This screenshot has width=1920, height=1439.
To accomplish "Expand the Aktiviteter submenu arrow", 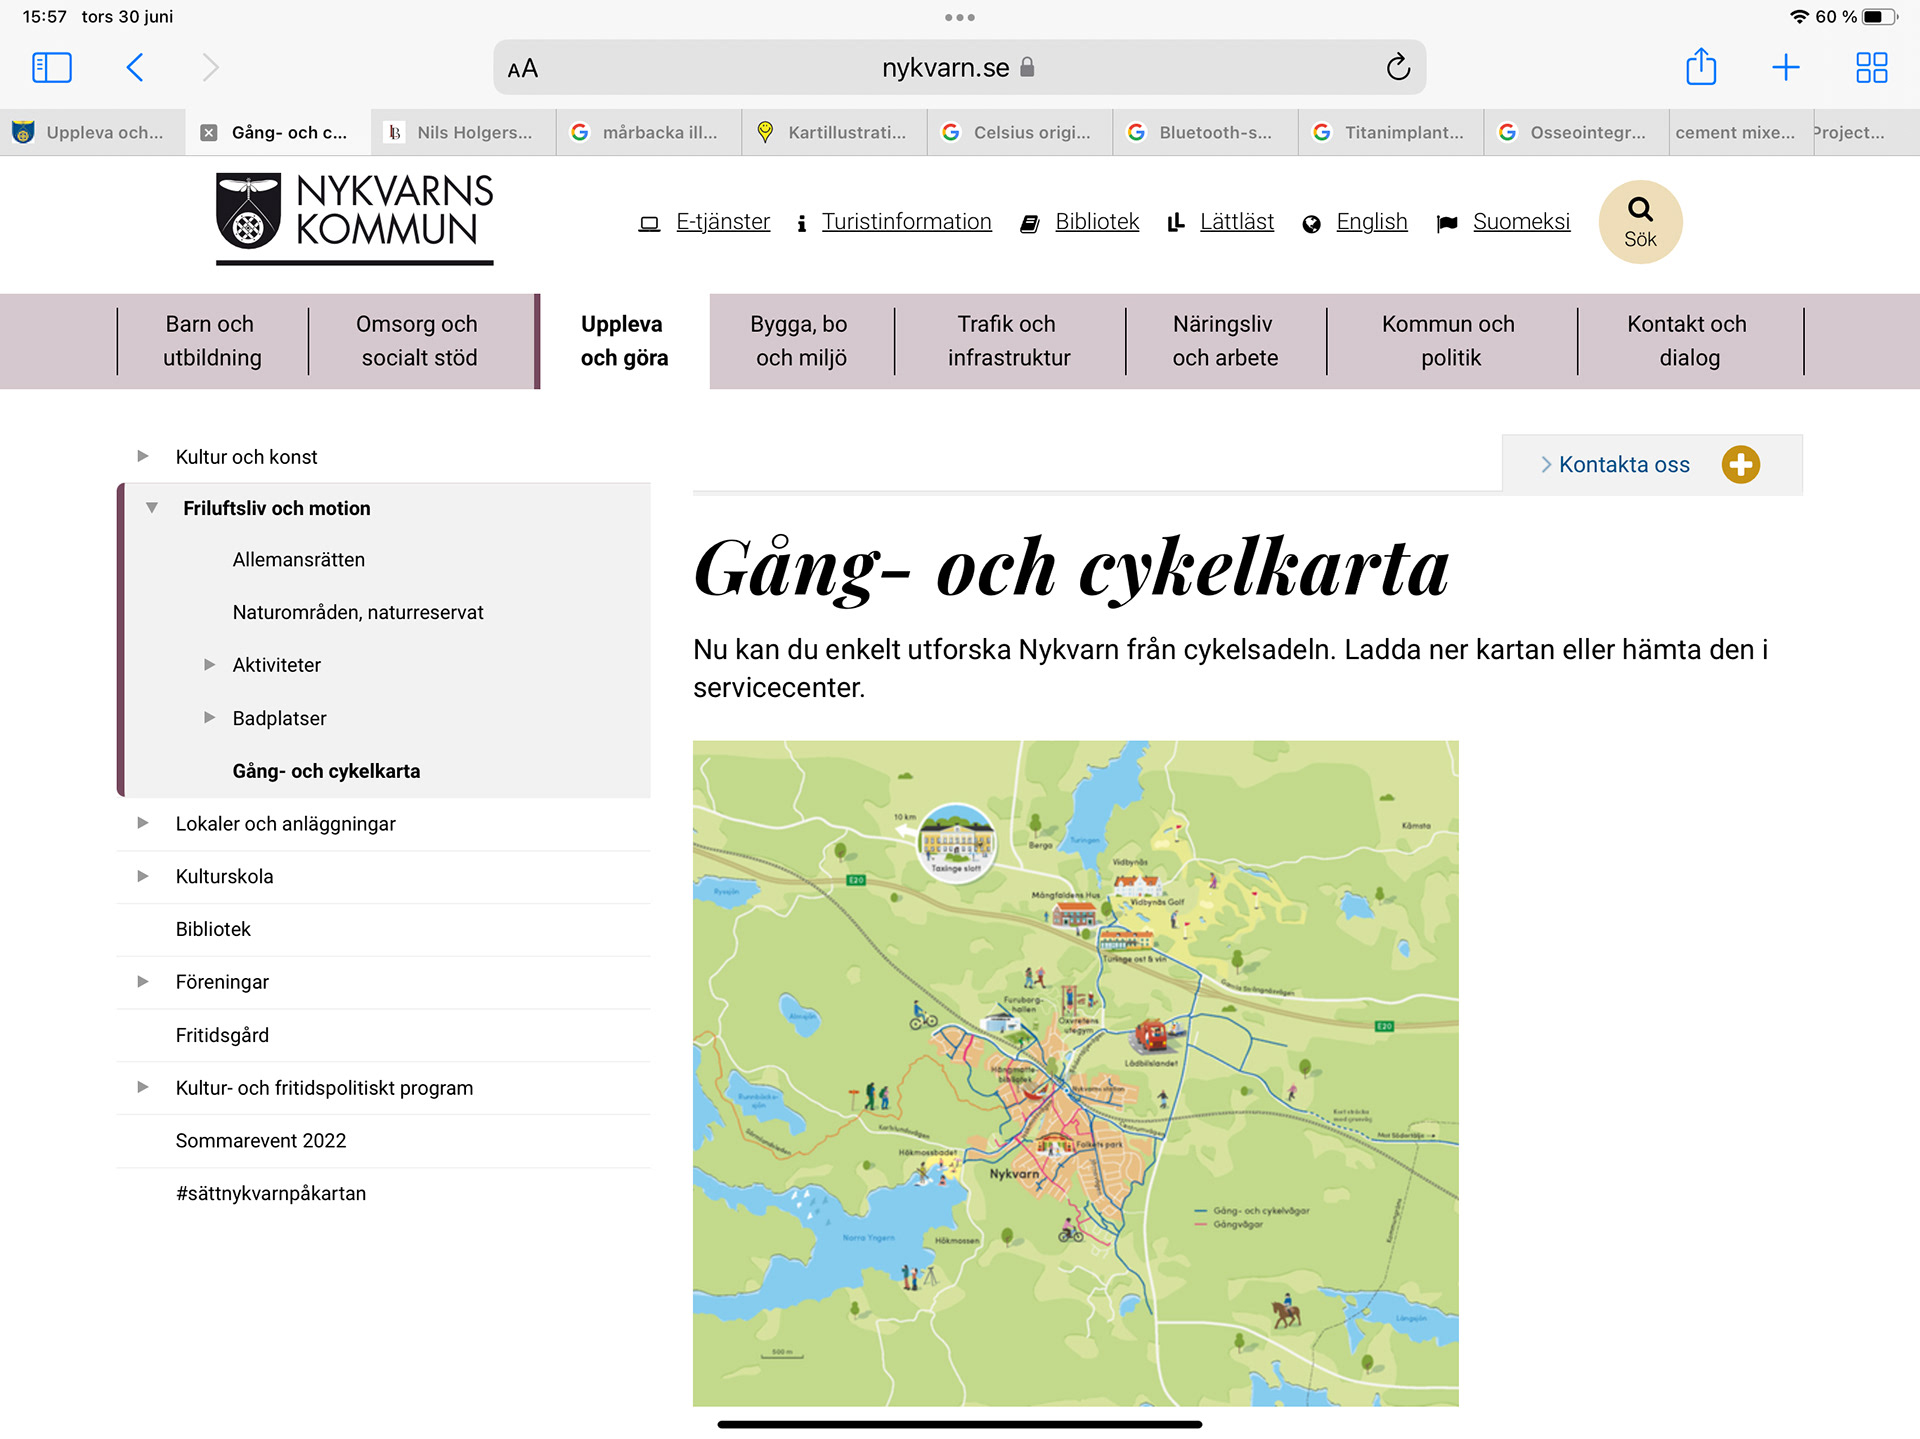I will point(209,665).
